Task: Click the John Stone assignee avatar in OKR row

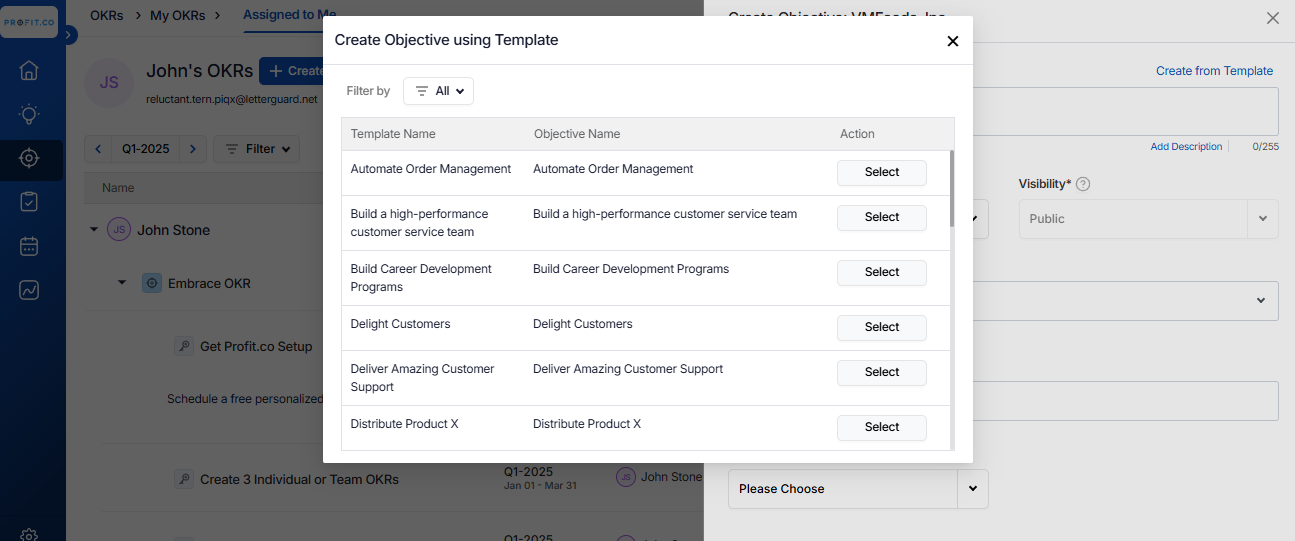Action: point(626,478)
